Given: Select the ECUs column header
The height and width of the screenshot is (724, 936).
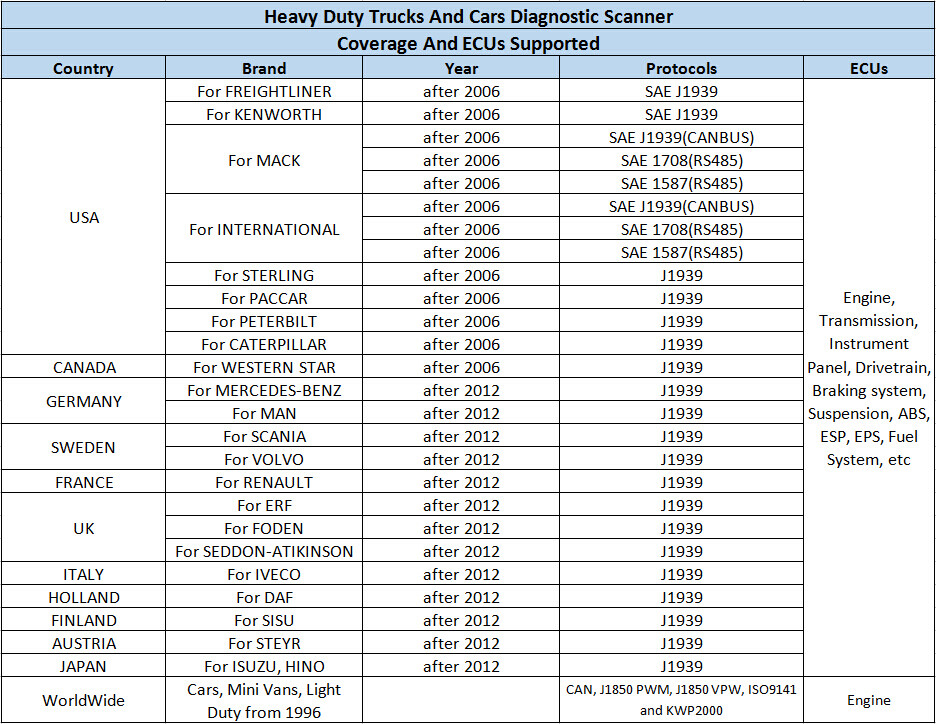Looking at the screenshot, I should pos(869,68).
